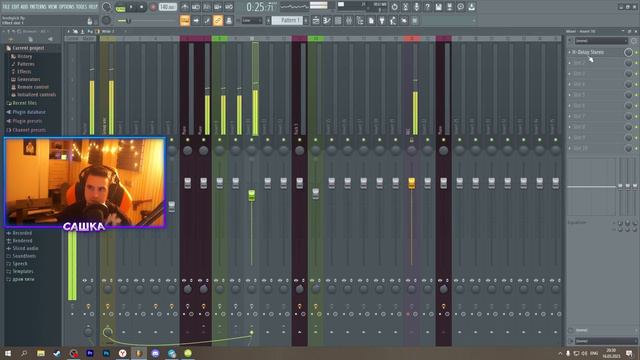640x360 pixels.
Task: Open the channel rack view icon
Action: point(338,20)
